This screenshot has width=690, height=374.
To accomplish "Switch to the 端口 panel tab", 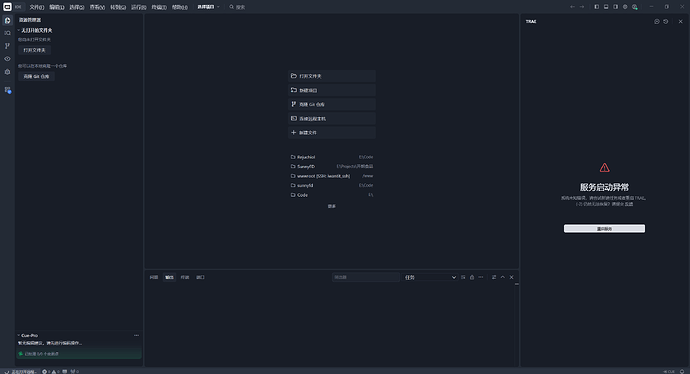I will tap(200, 277).
